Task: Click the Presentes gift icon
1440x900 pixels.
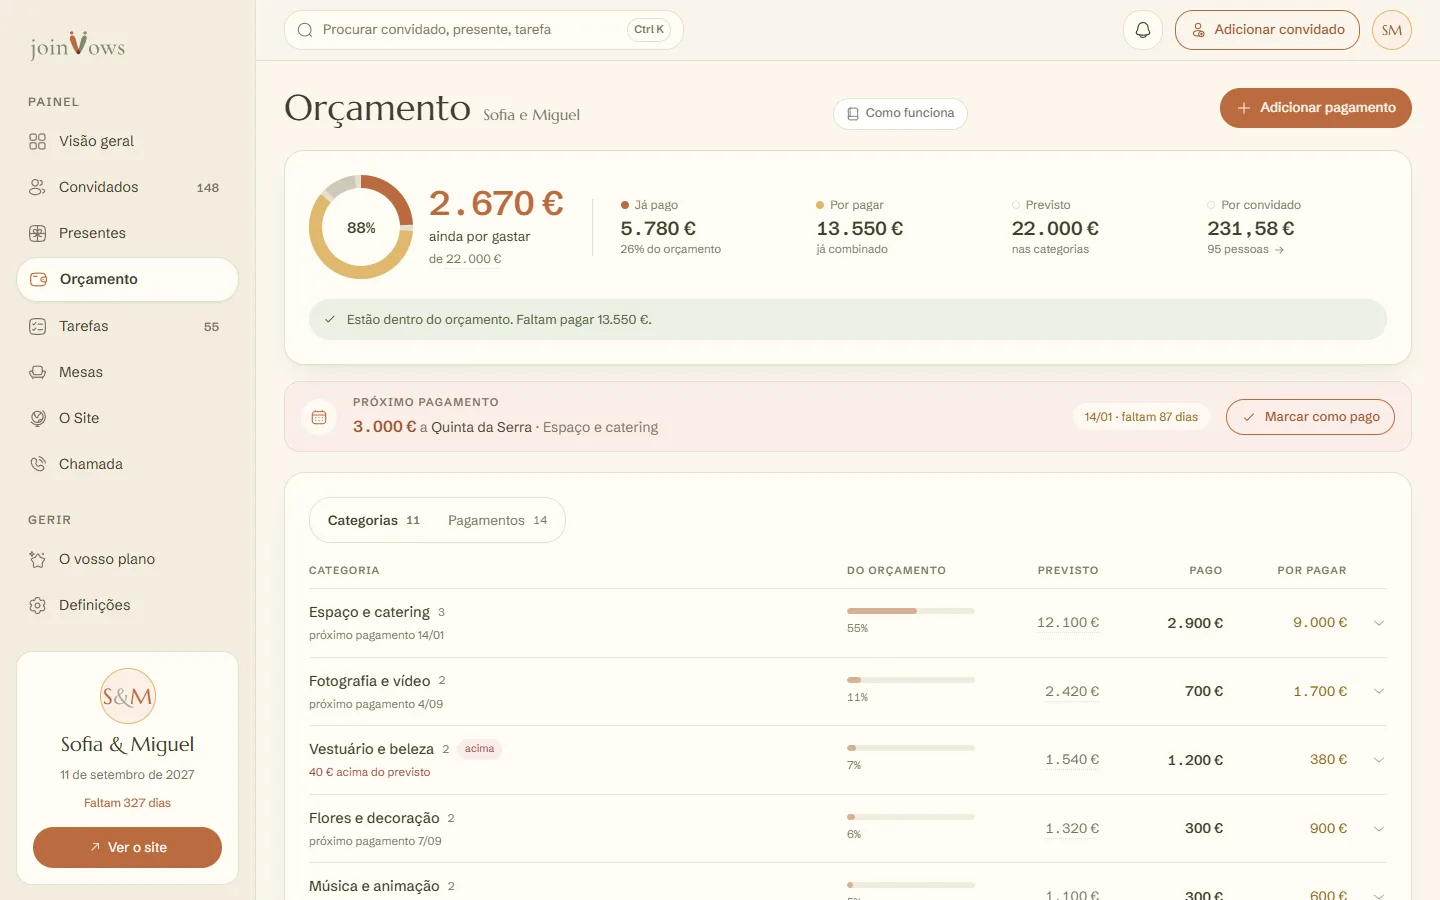Action: 37,233
